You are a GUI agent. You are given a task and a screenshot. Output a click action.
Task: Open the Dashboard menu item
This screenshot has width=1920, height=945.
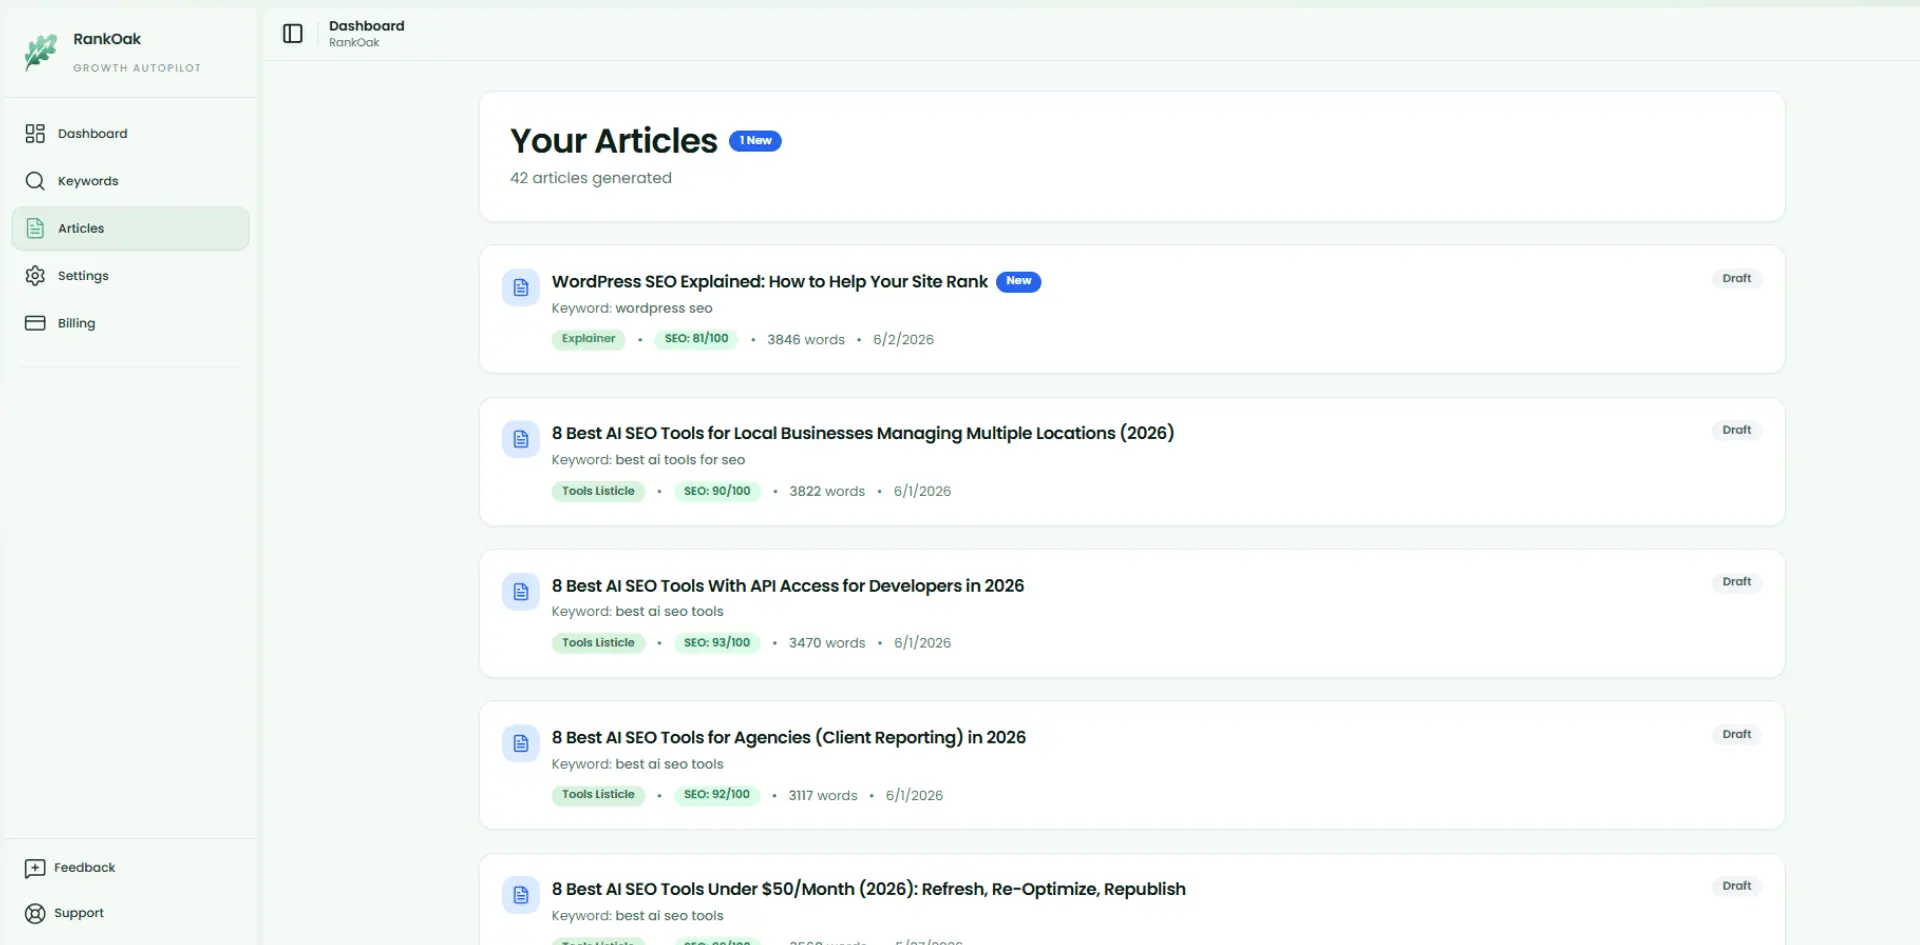tap(130, 133)
